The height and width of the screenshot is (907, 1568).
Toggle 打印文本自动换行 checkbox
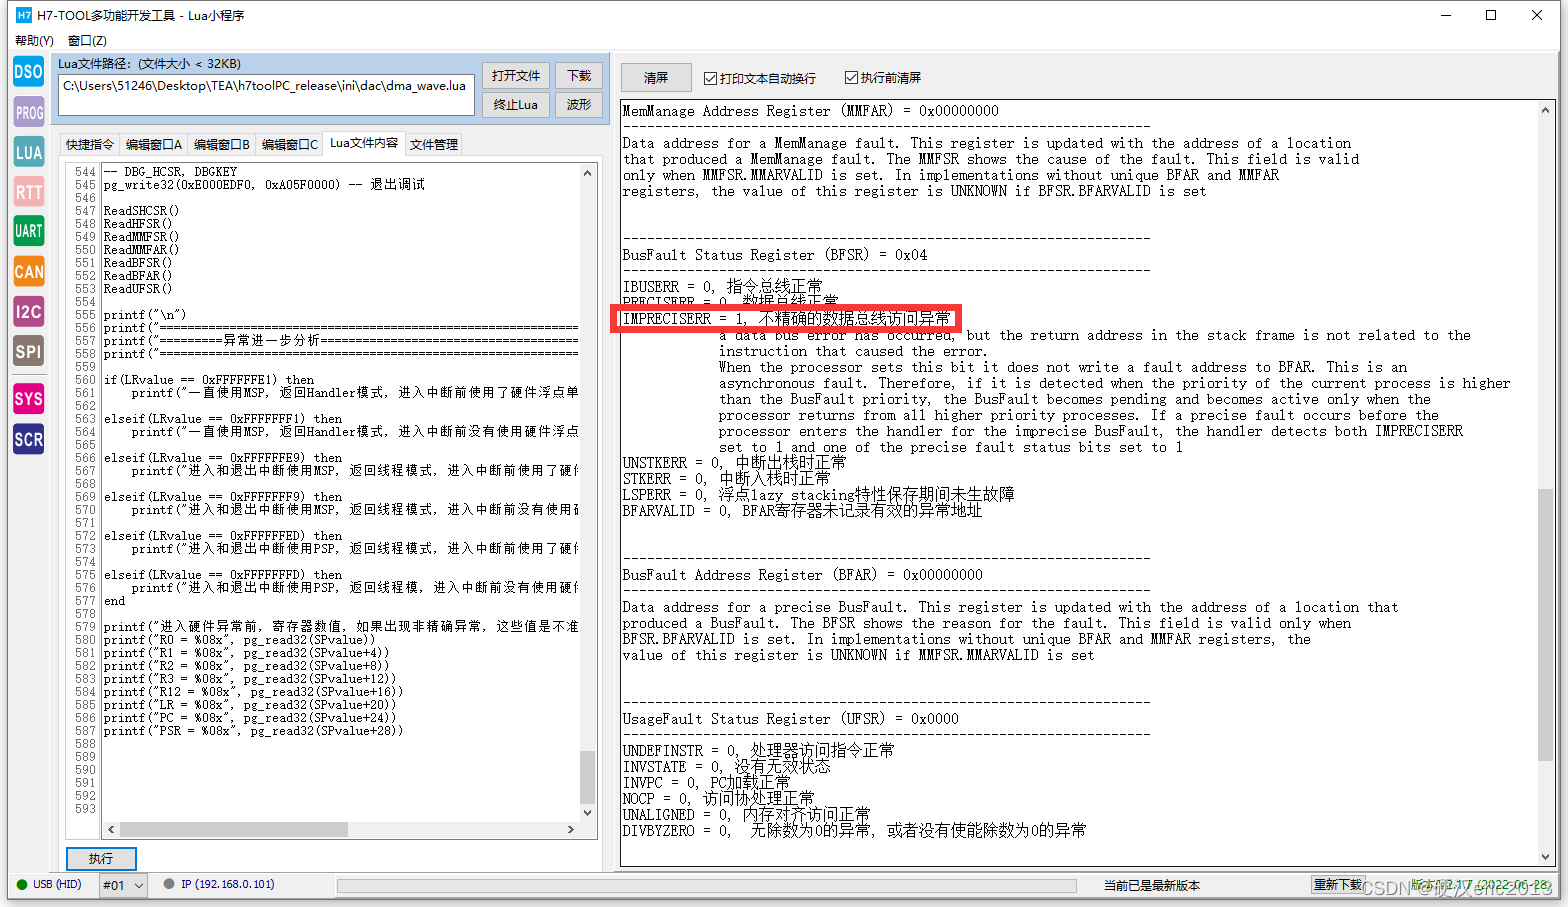click(x=710, y=78)
